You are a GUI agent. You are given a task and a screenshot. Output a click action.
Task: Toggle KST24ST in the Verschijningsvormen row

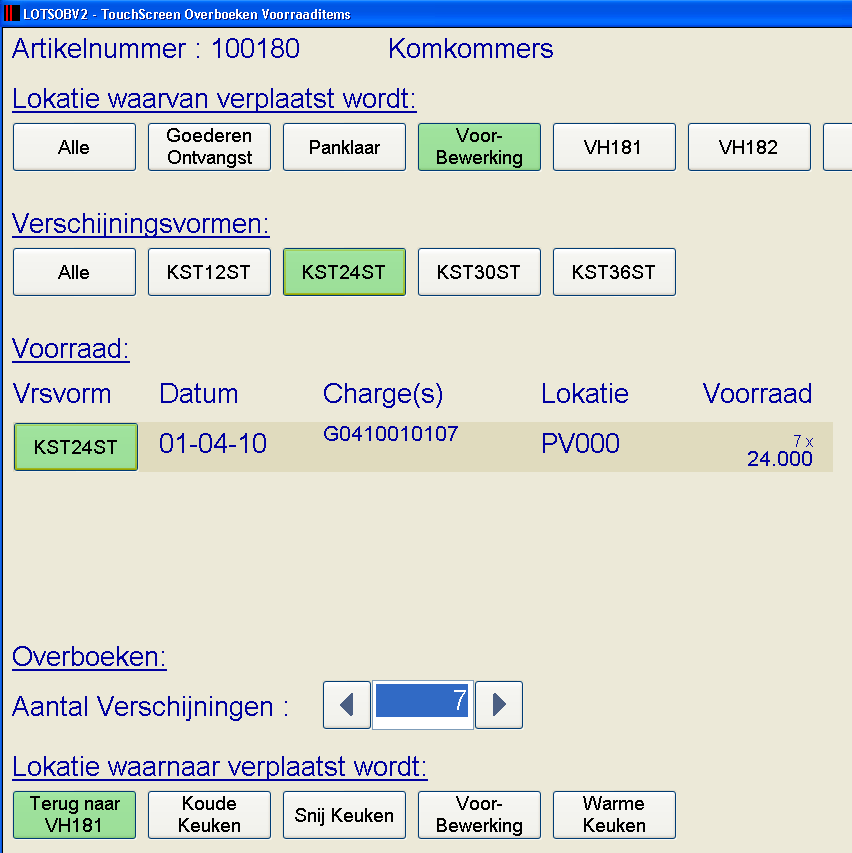[x=344, y=272]
